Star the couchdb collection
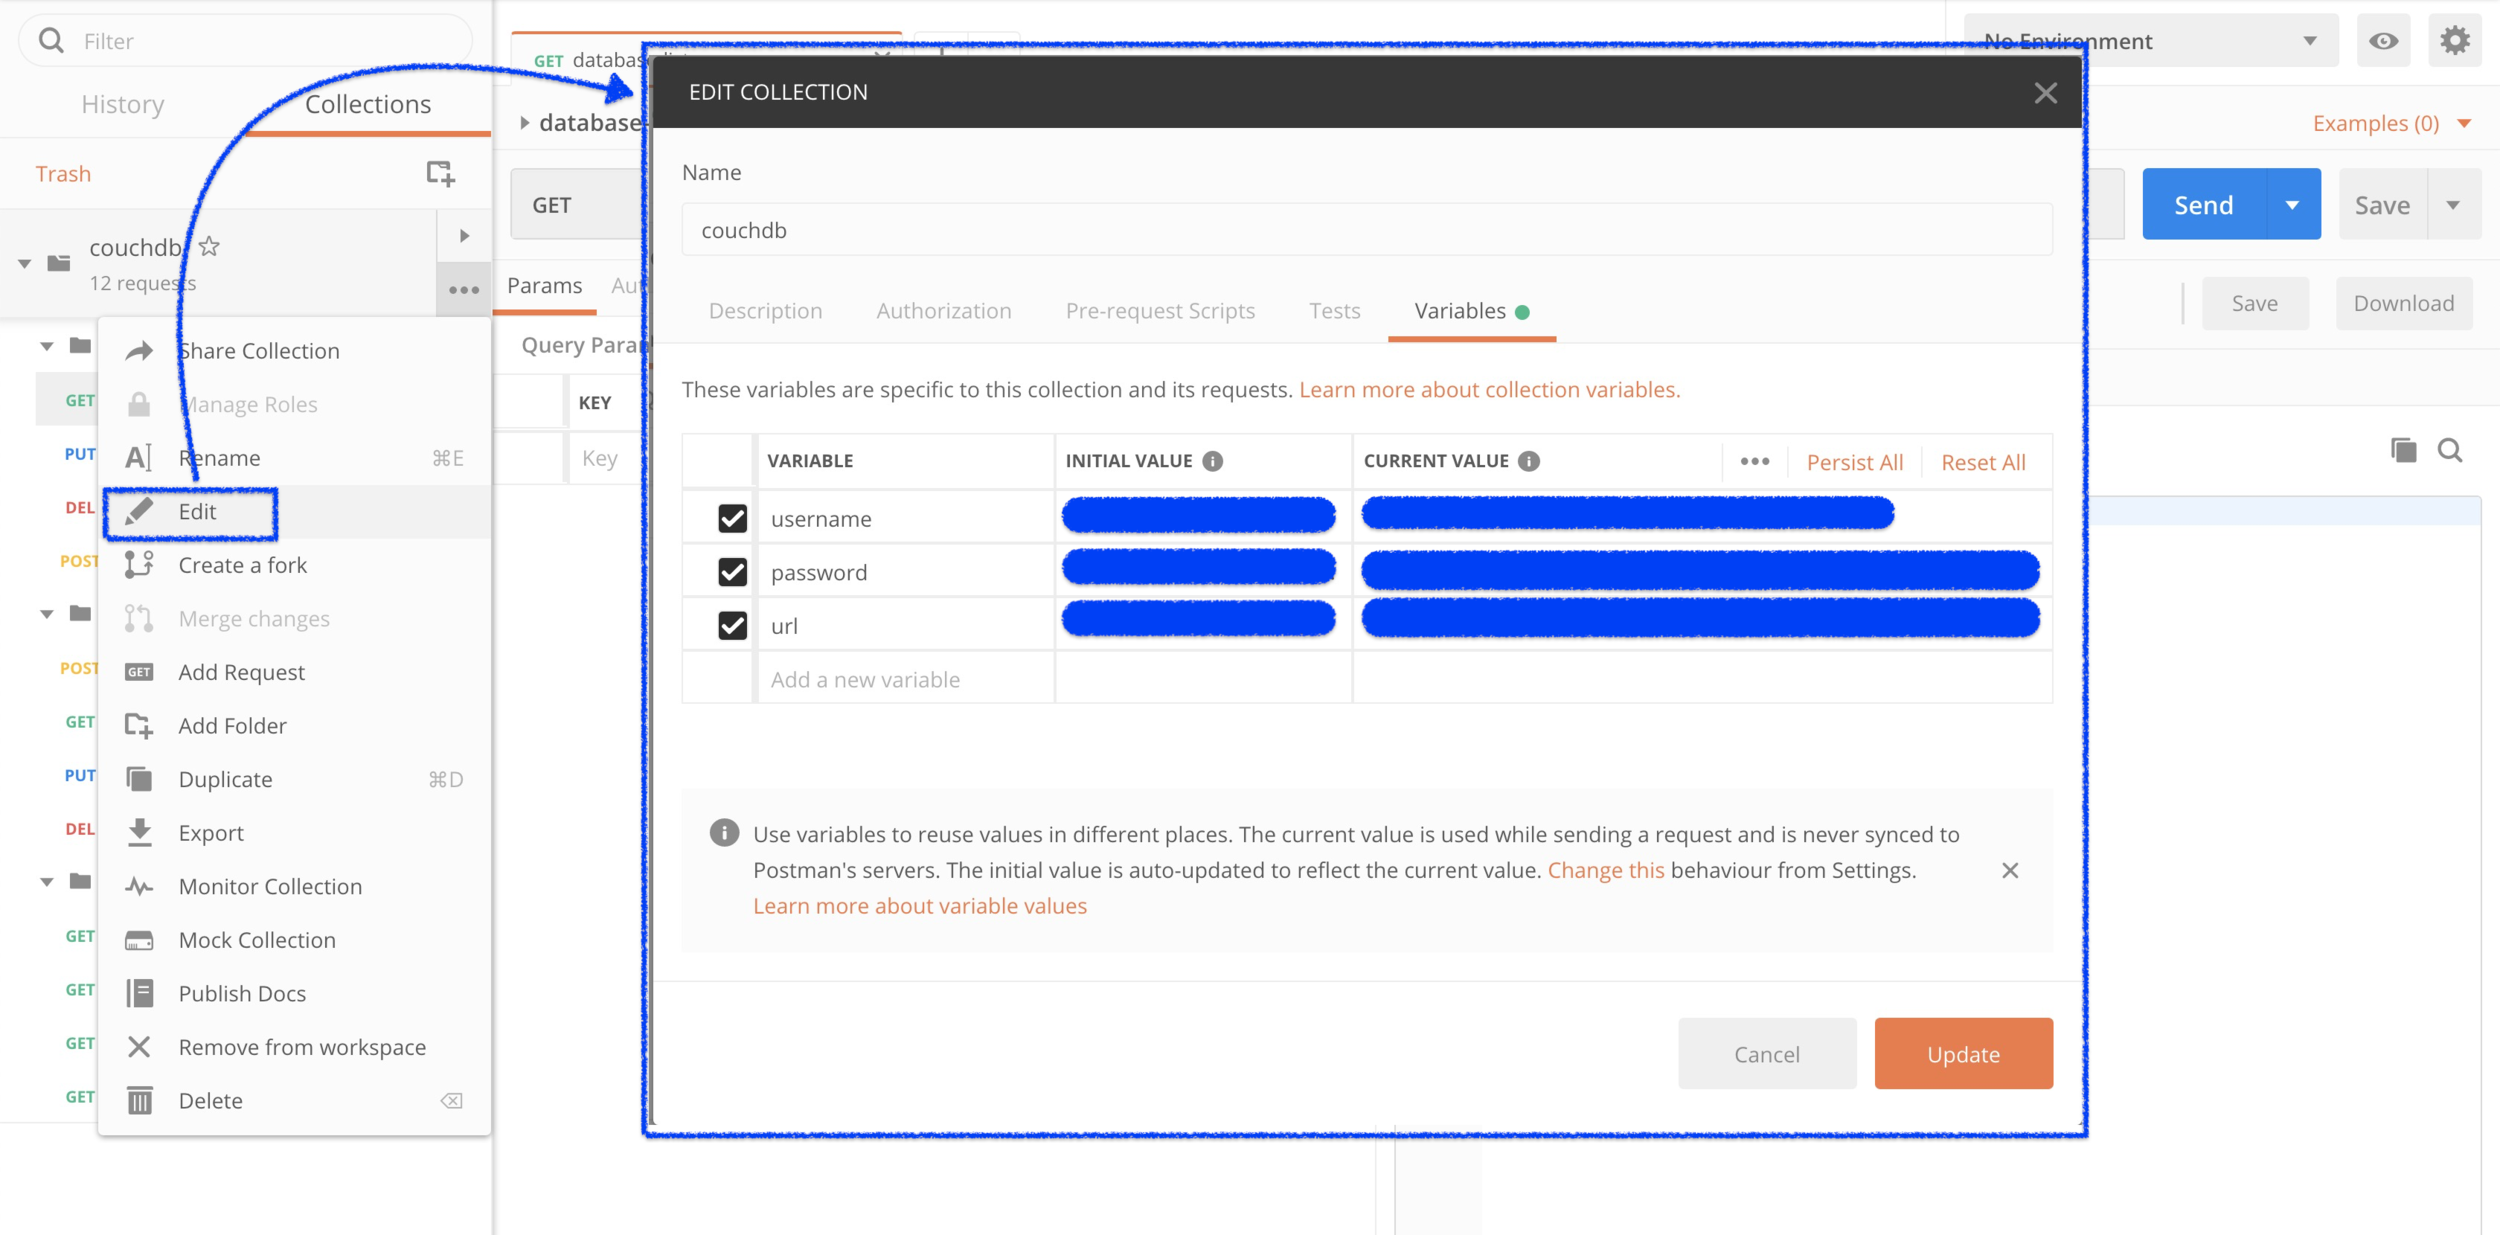 [x=209, y=246]
